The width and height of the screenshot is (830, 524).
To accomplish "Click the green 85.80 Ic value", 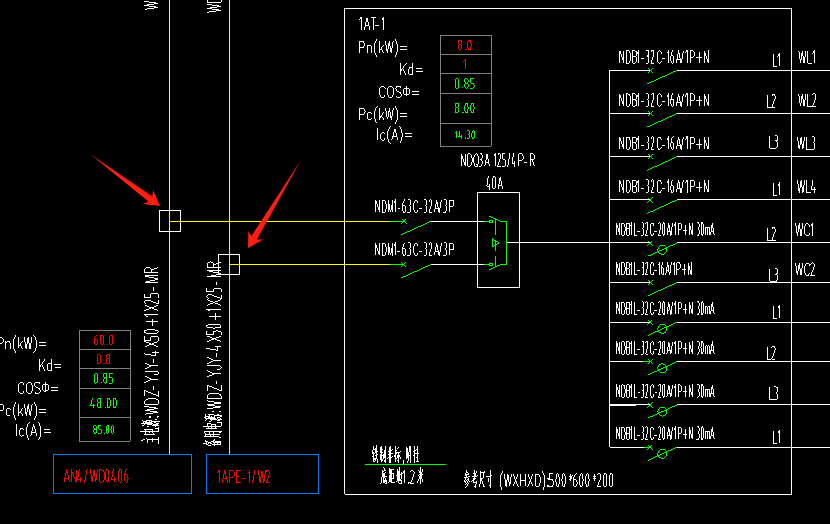I will tap(104, 430).
